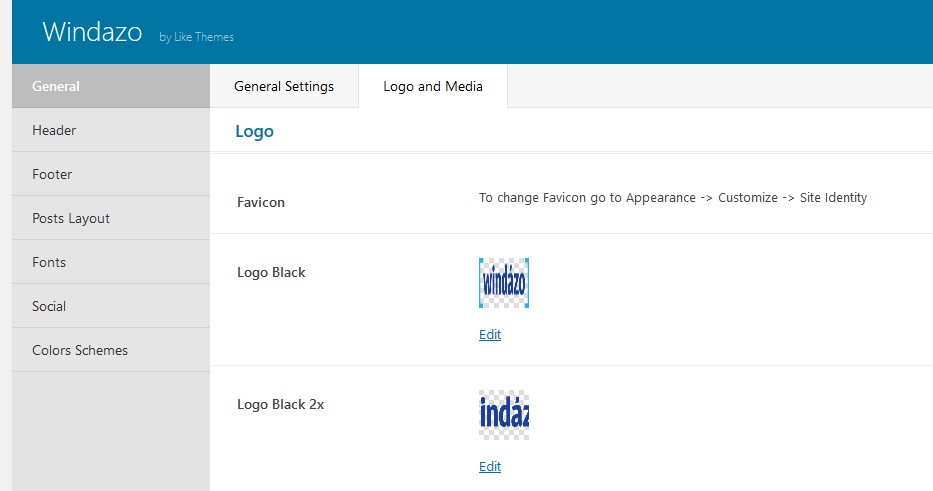This screenshot has width=933, height=491.
Task: Select Posts Layout in the sidebar
Action: point(111,218)
